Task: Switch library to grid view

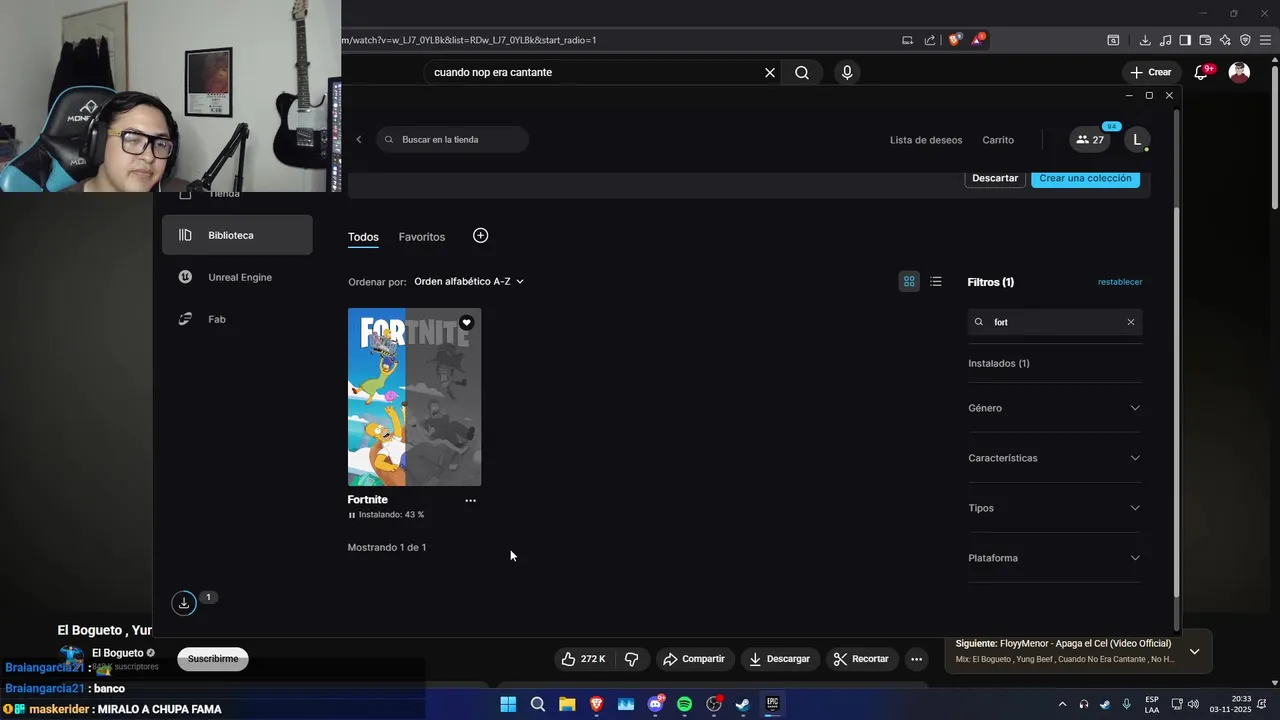Action: (x=909, y=282)
